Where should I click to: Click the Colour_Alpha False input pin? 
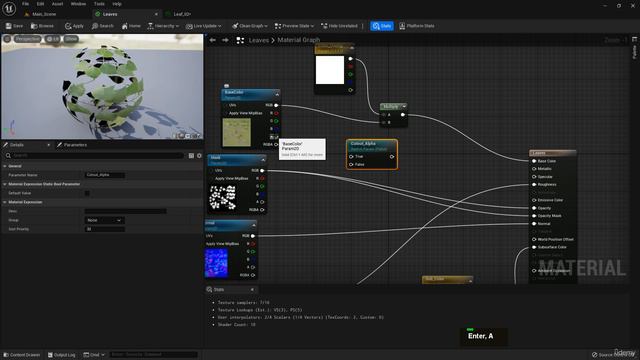point(351,164)
